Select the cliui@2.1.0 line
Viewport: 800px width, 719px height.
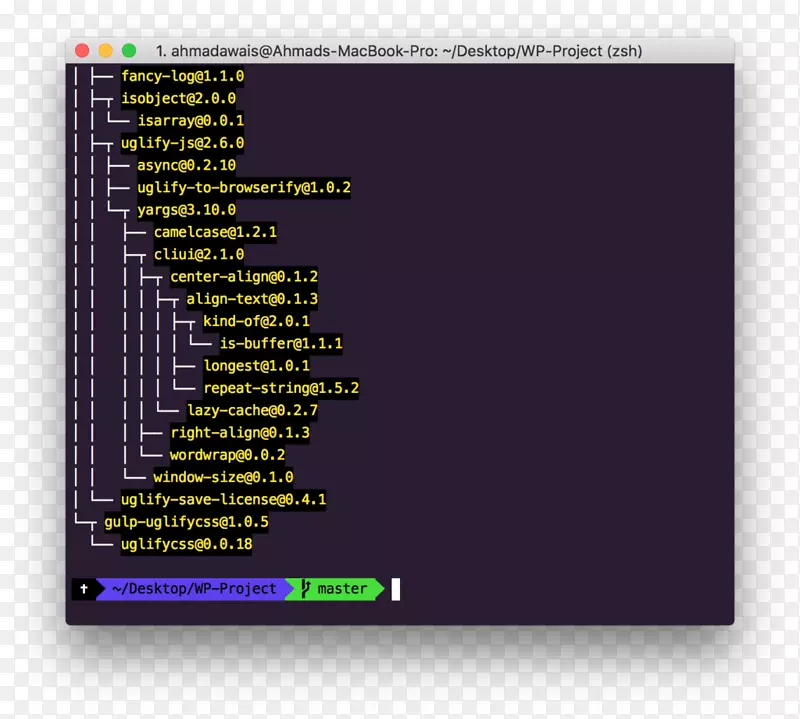[199, 254]
